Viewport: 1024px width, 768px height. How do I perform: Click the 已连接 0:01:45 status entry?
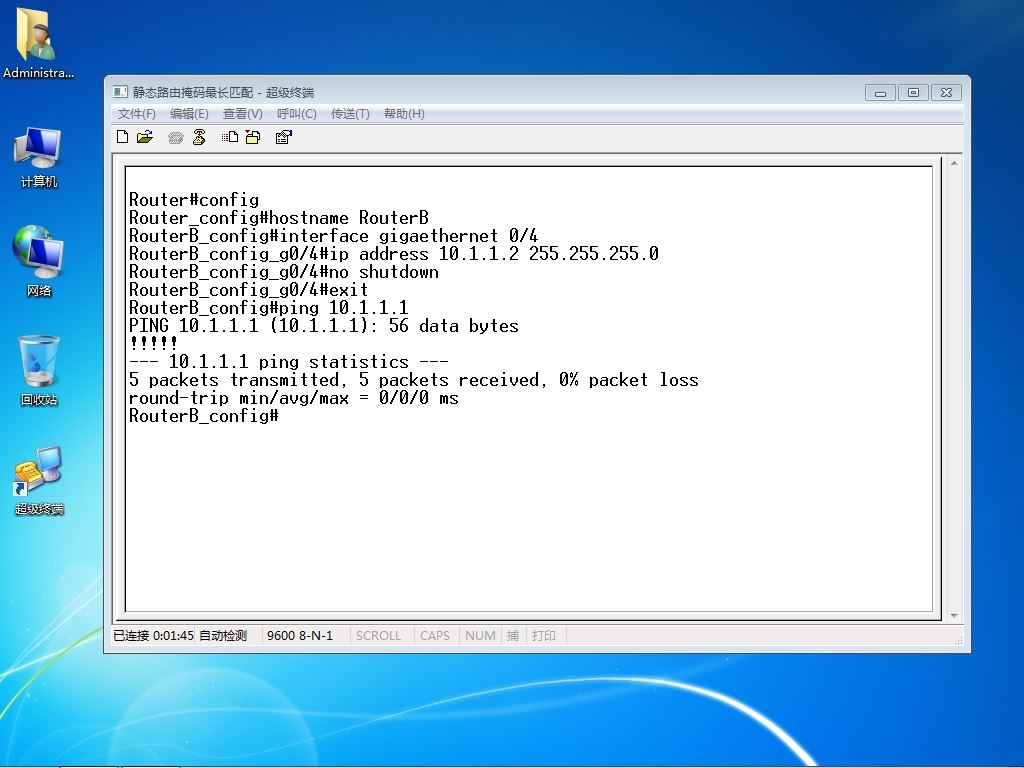pos(153,635)
